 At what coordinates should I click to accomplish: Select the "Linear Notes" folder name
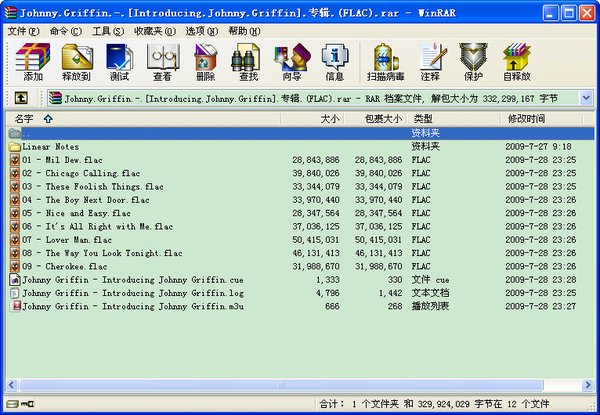click(51, 146)
